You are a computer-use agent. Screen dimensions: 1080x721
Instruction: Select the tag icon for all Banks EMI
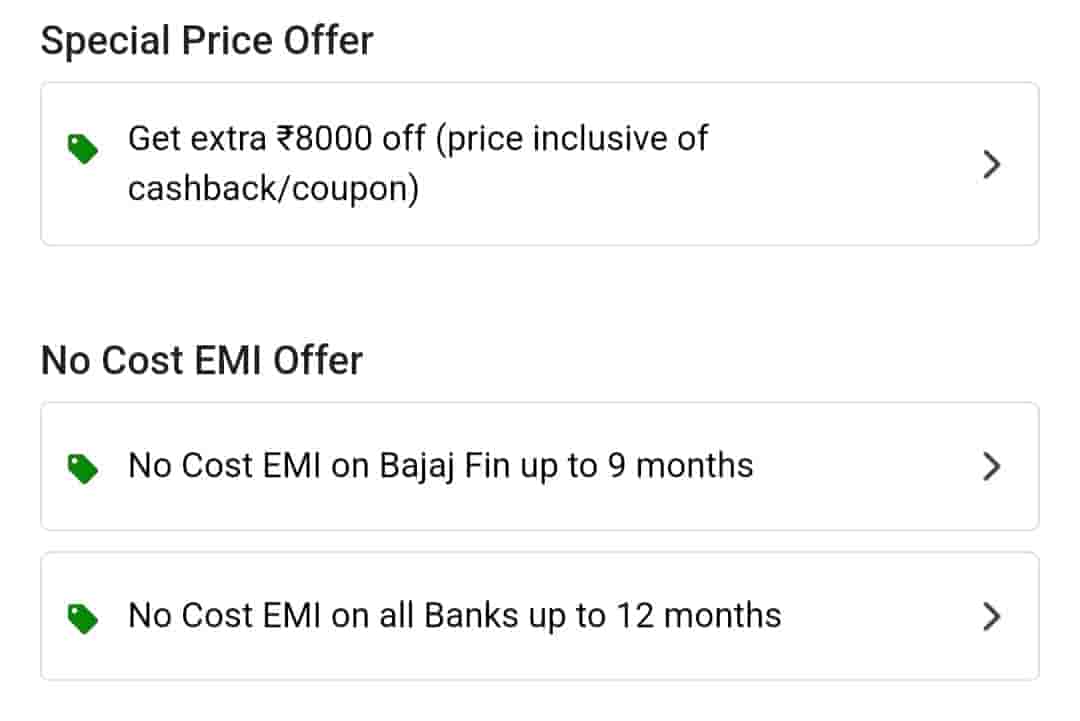click(83, 618)
